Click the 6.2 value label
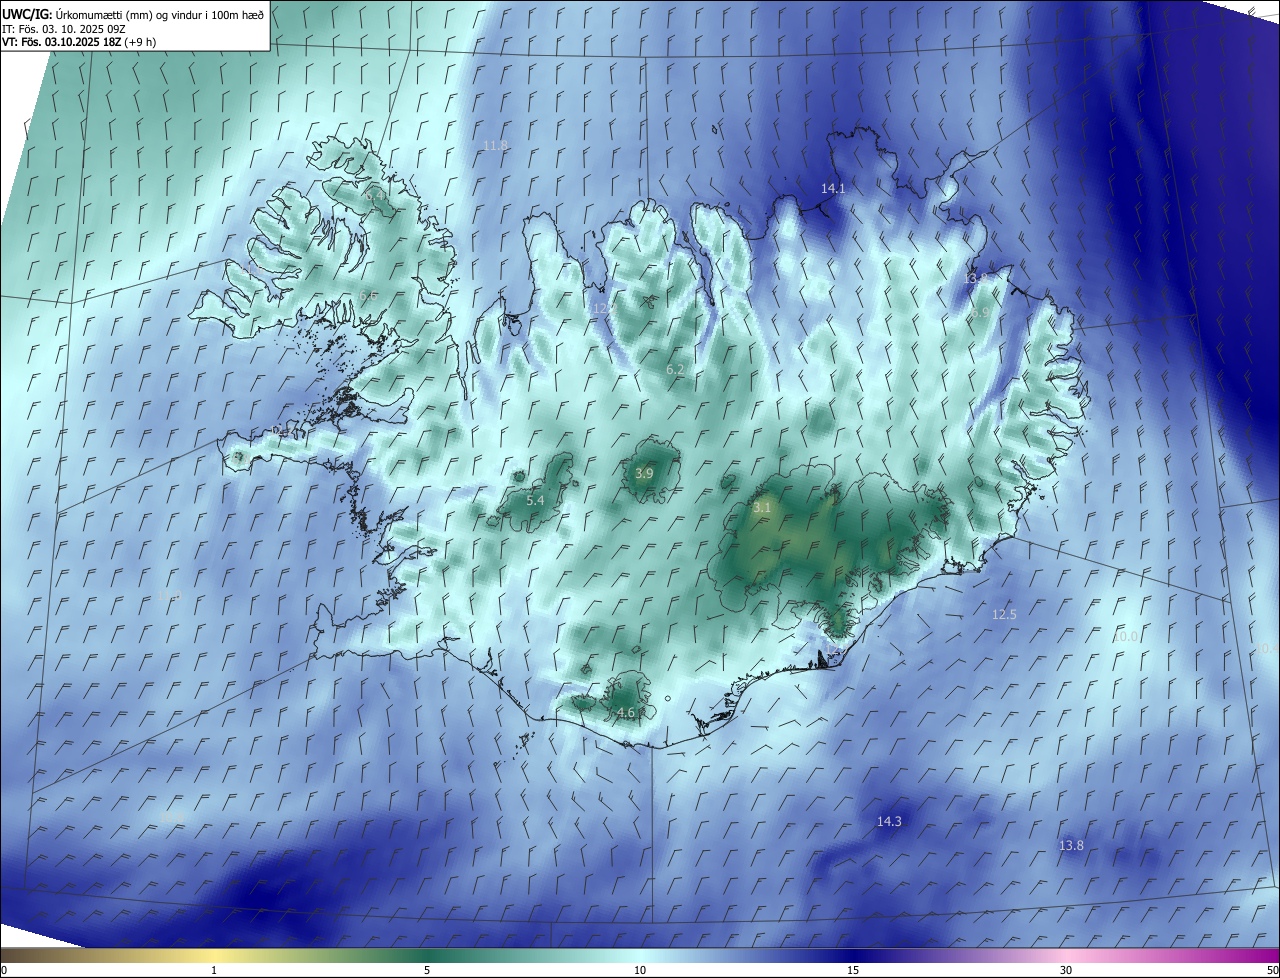Screen dimensions: 1280x978 675,370
